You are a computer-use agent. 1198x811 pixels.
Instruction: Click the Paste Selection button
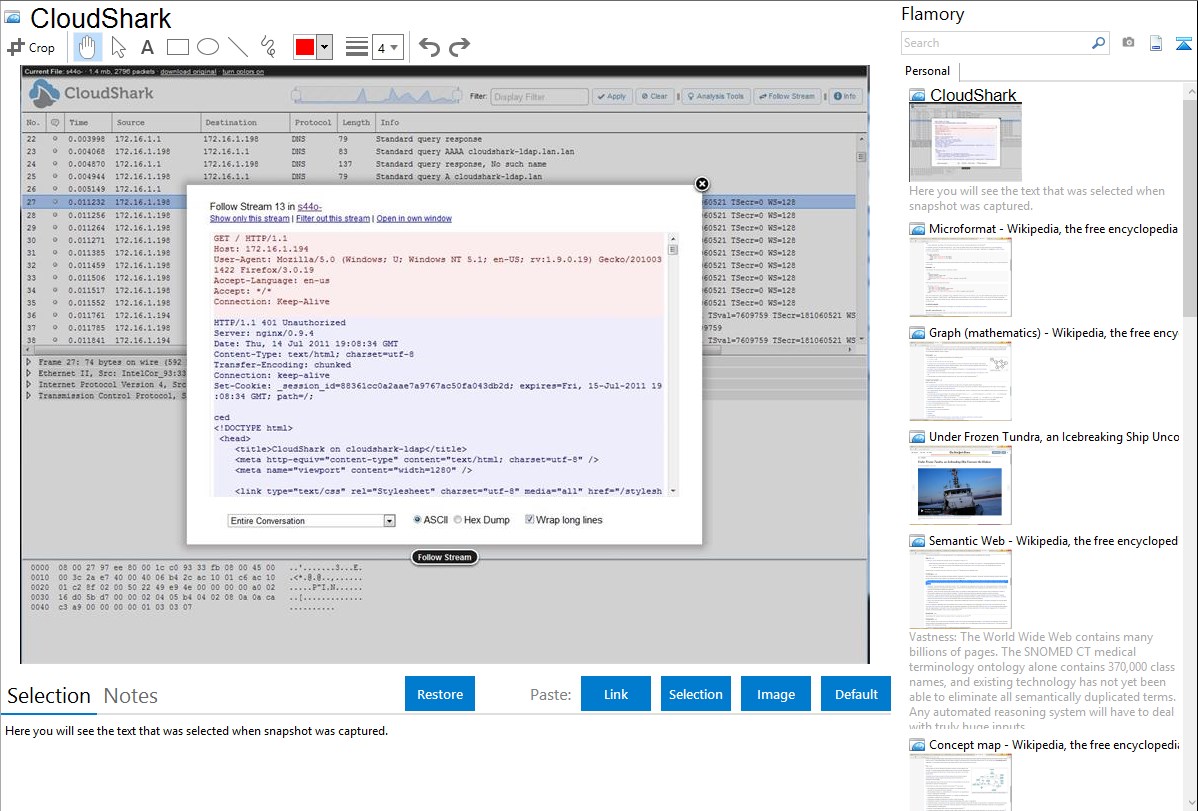tap(696, 694)
